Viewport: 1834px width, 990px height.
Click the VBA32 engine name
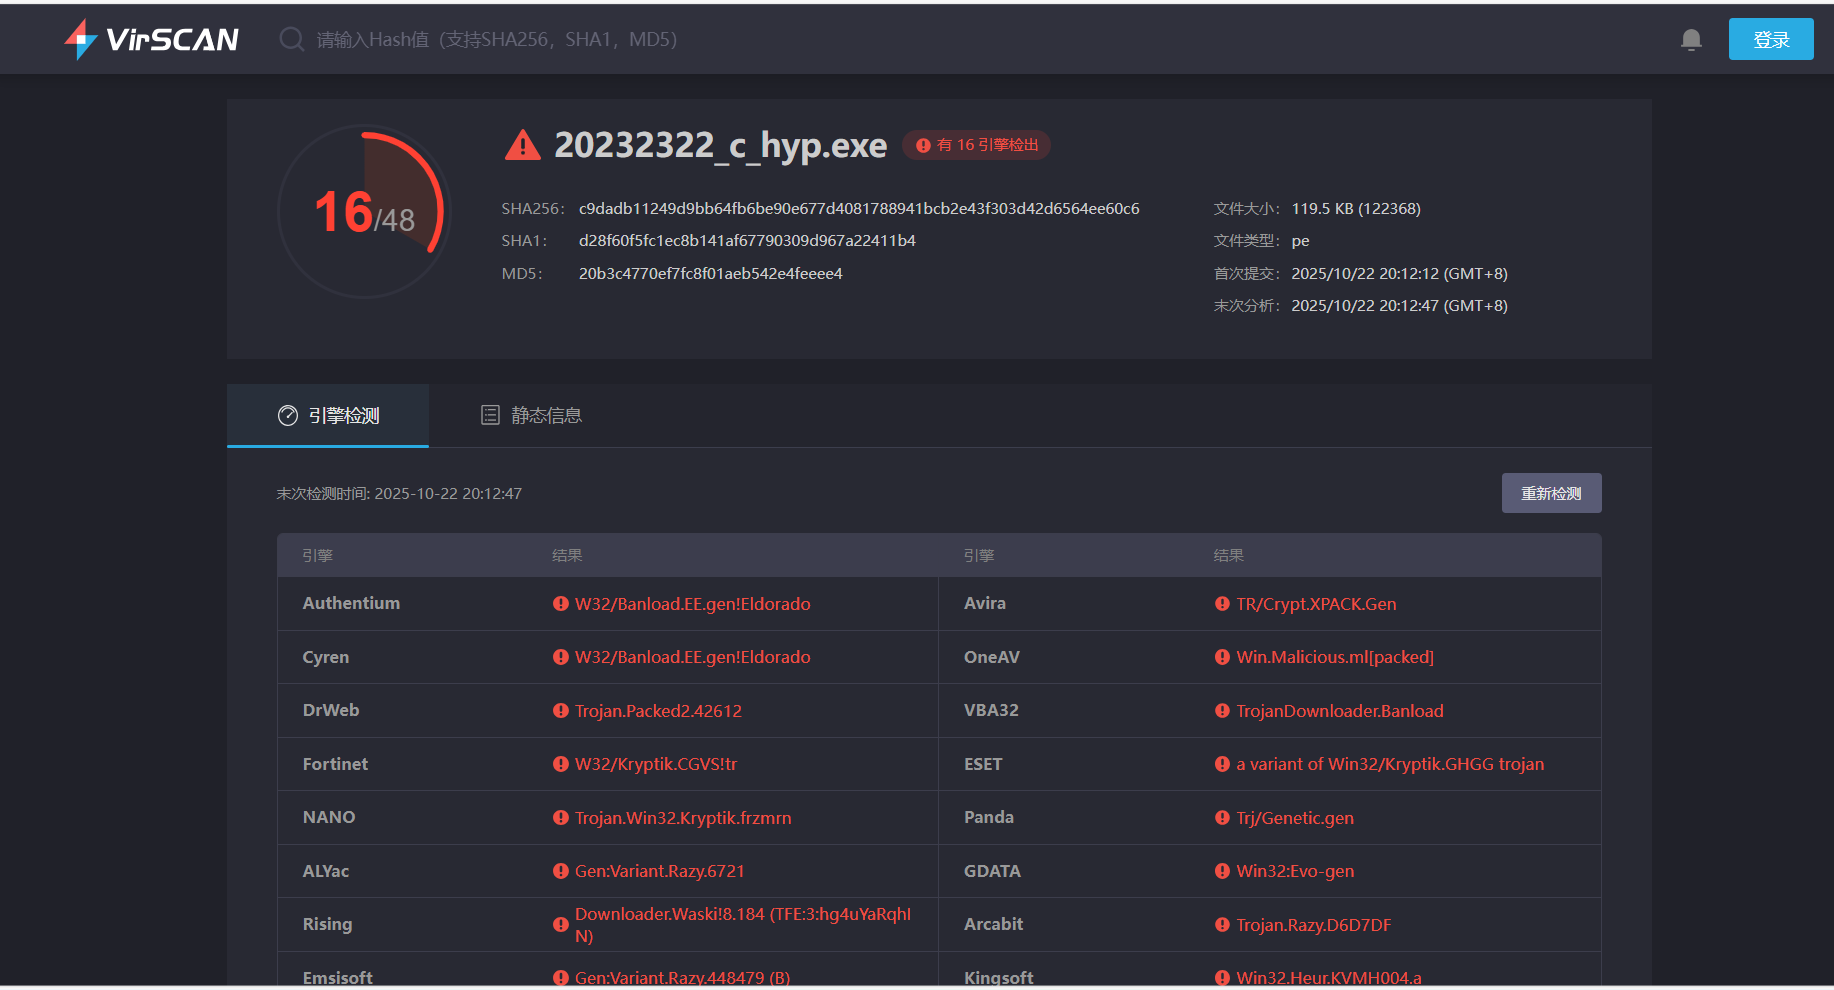991,711
